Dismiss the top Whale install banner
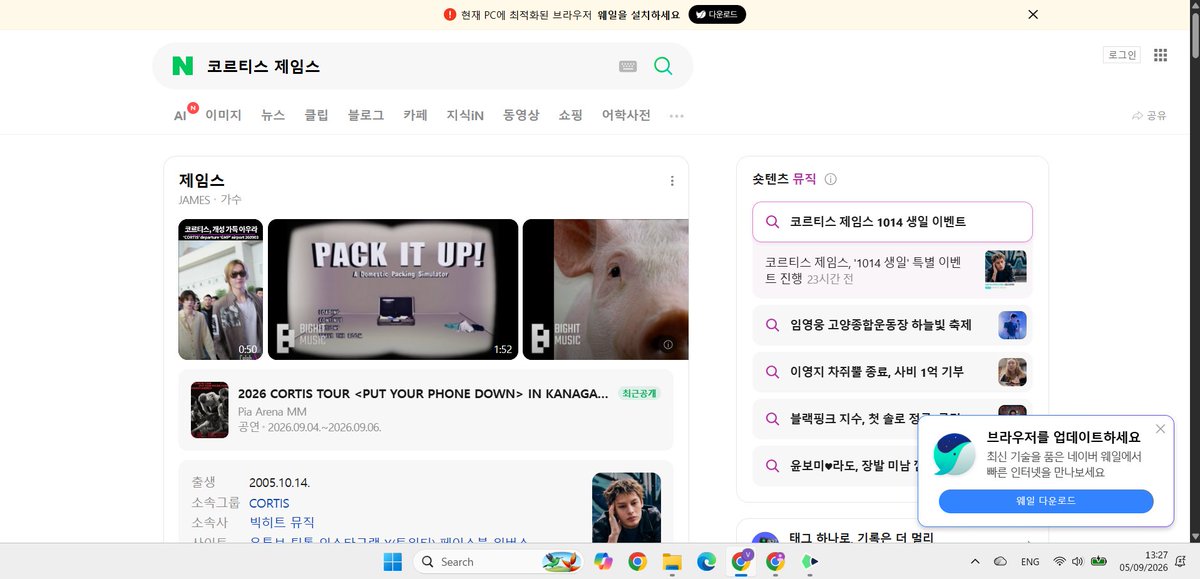Screen dimensions: 1200x579 click(x=1033, y=14)
